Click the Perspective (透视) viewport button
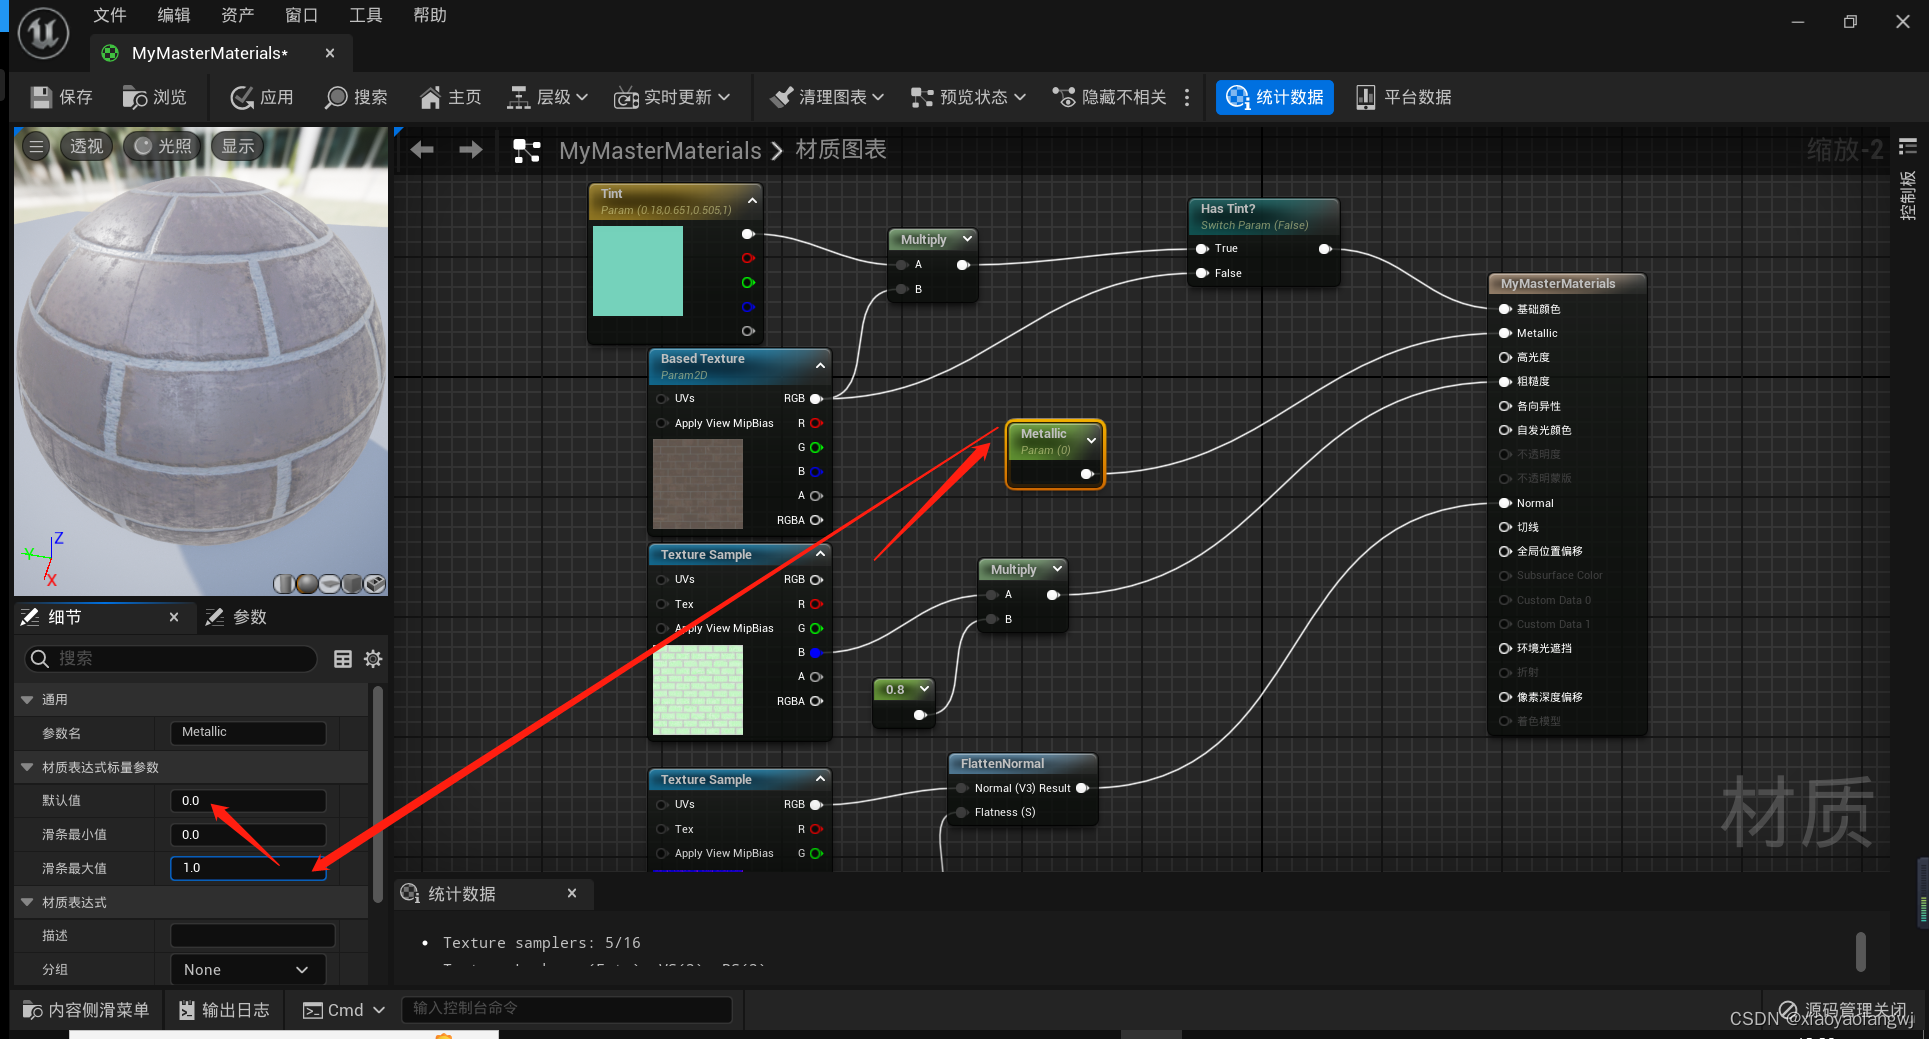1929x1039 pixels. click(x=86, y=146)
